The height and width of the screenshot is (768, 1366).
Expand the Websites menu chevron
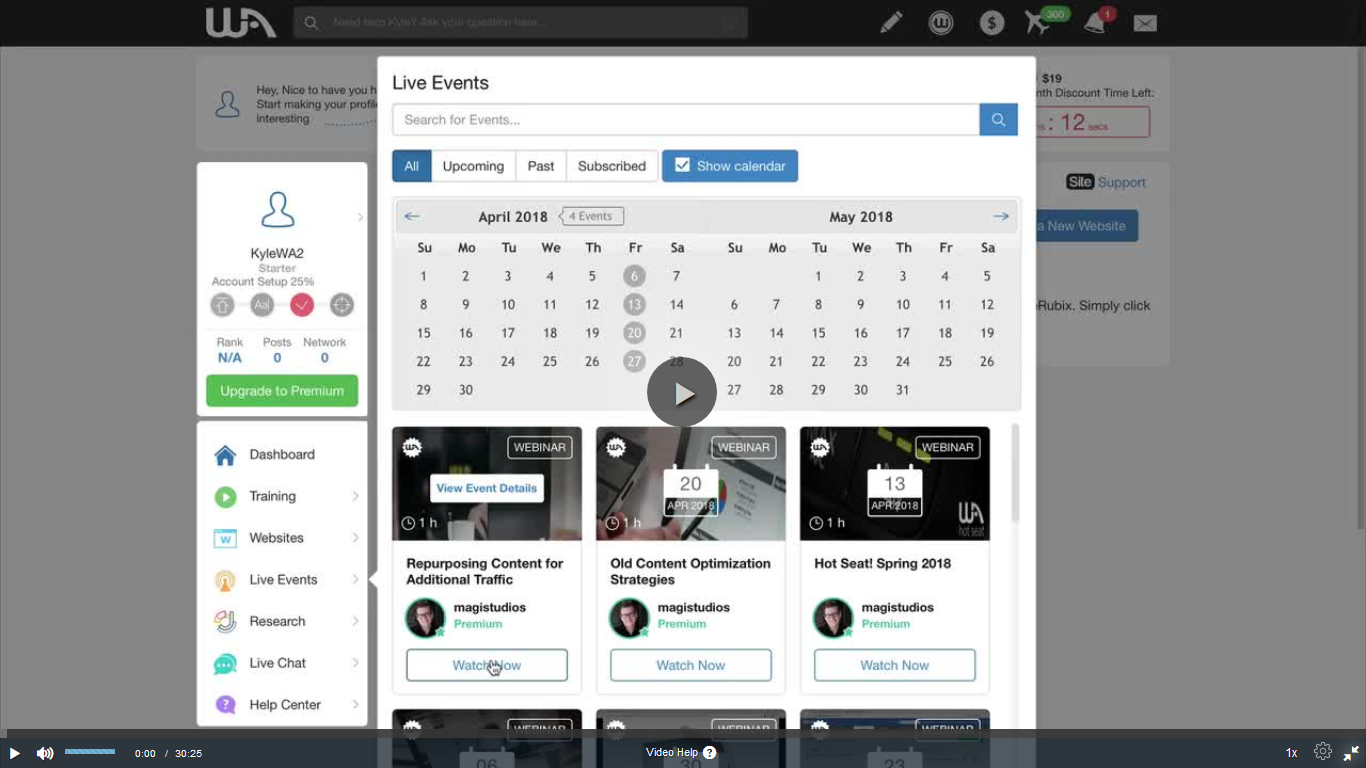click(x=355, y=538)
